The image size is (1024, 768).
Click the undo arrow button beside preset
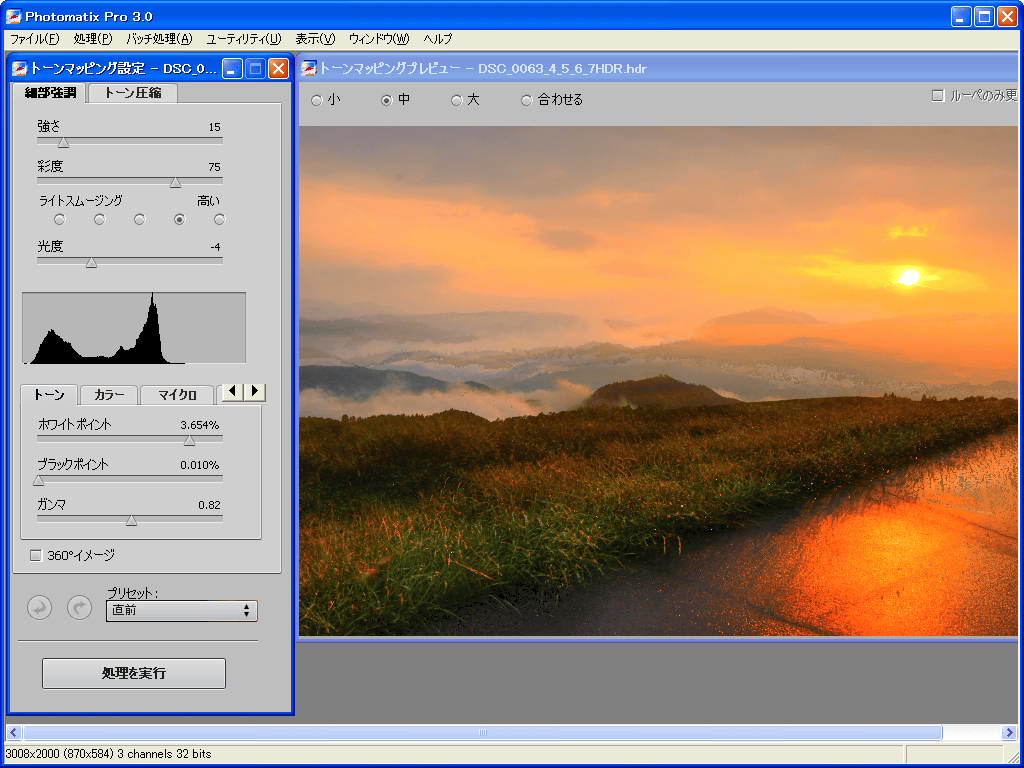click(x=39, y=608)
